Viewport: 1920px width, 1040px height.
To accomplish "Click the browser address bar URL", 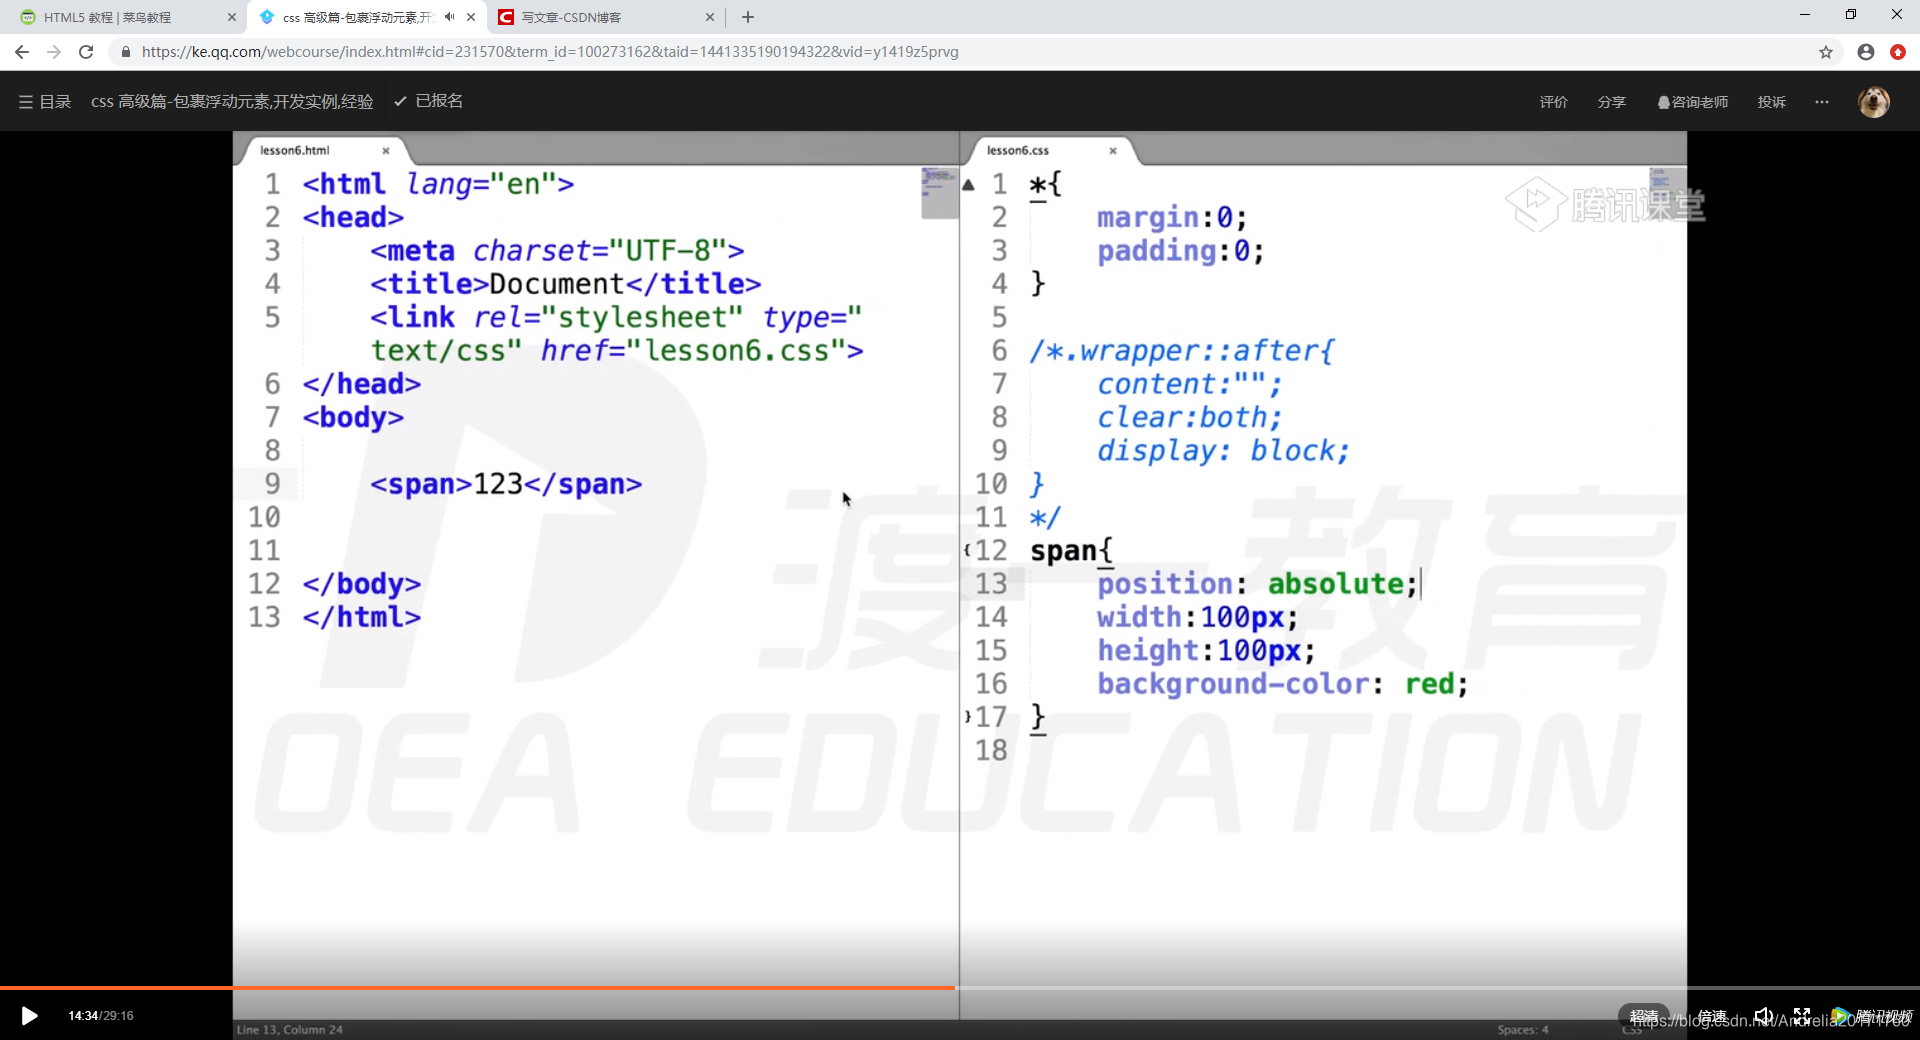I will 550,52.
